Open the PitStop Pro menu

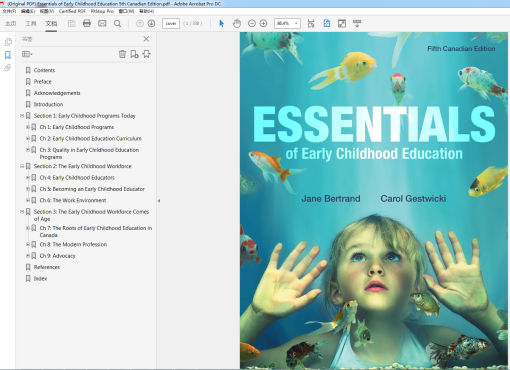[x=102, y=11]
